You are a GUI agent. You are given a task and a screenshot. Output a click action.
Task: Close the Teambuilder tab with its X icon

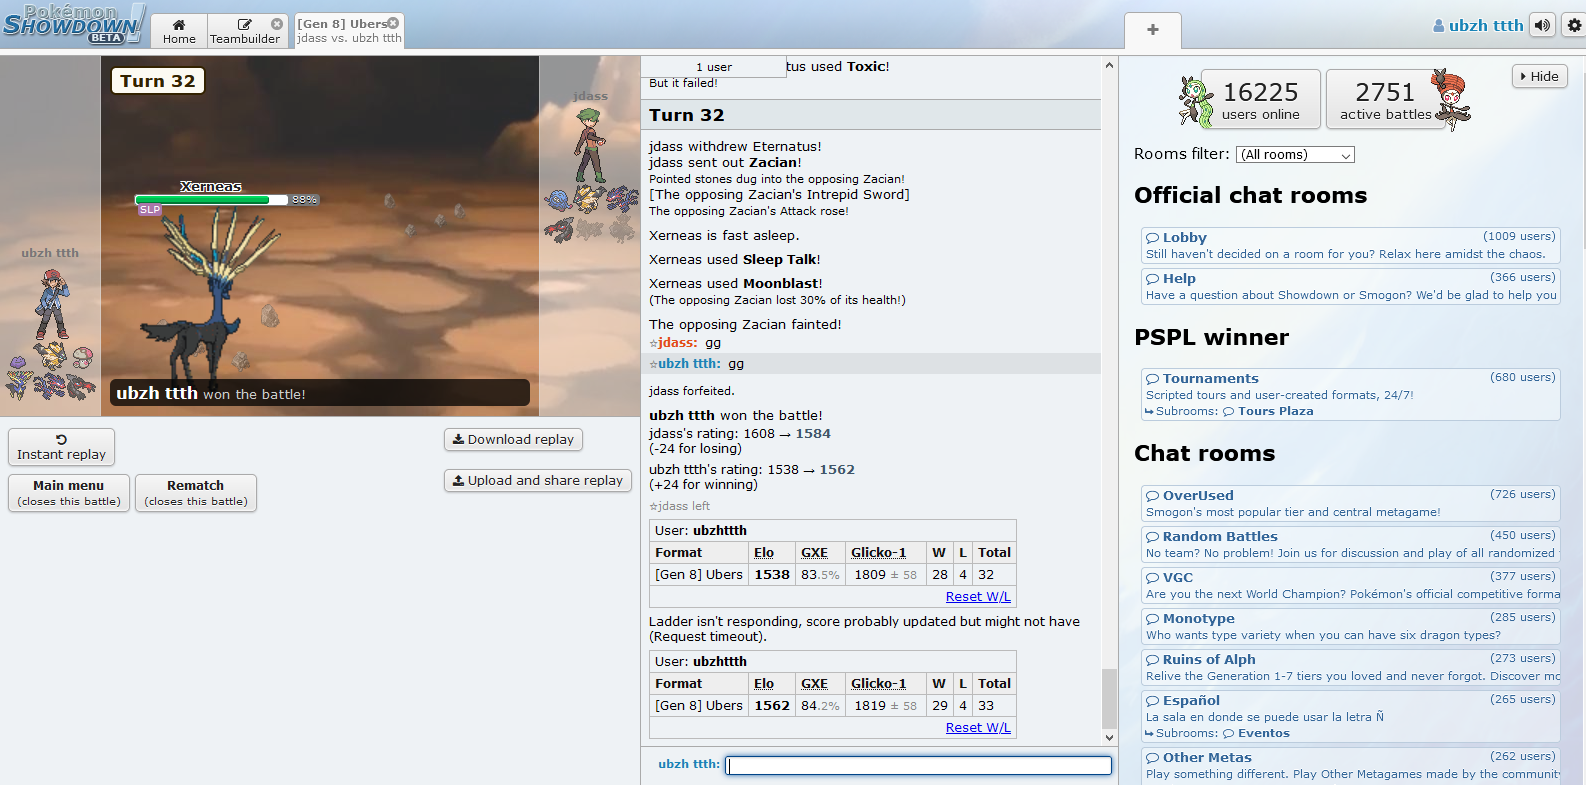(x=277, y=24)
